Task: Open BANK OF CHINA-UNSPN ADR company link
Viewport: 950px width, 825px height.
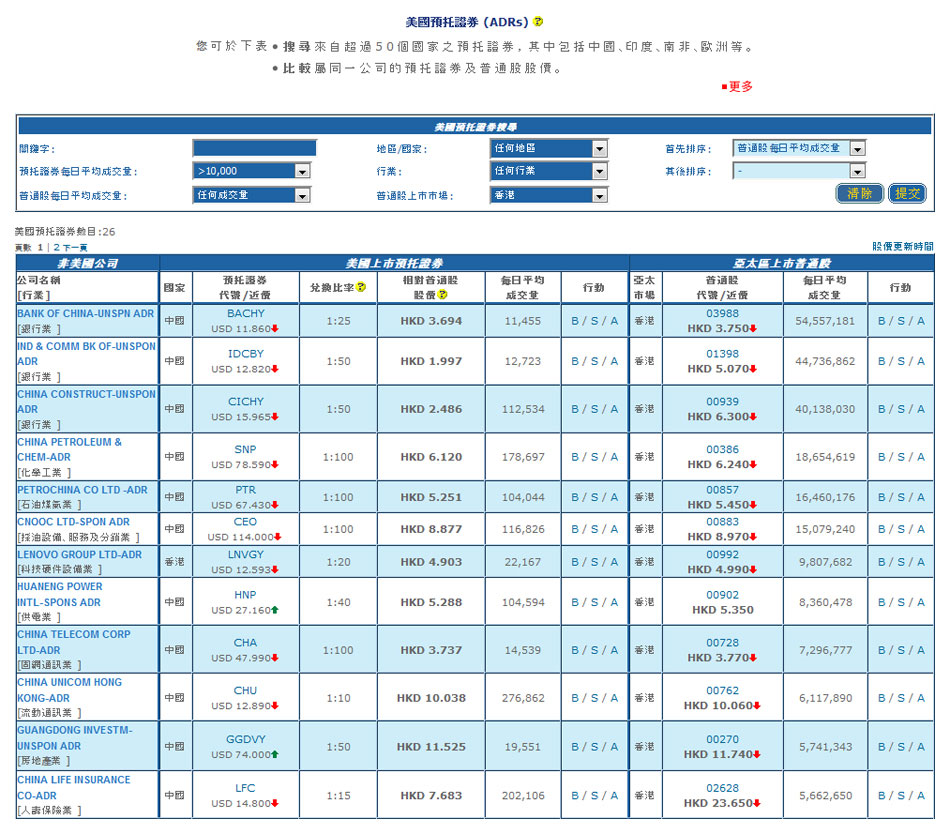Action: pos(85,313)
